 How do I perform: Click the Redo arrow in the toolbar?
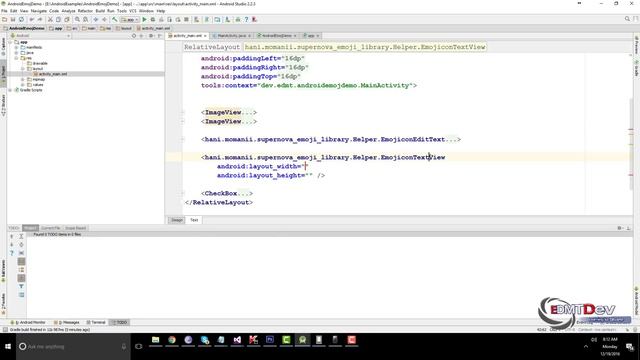coord(40,20)
